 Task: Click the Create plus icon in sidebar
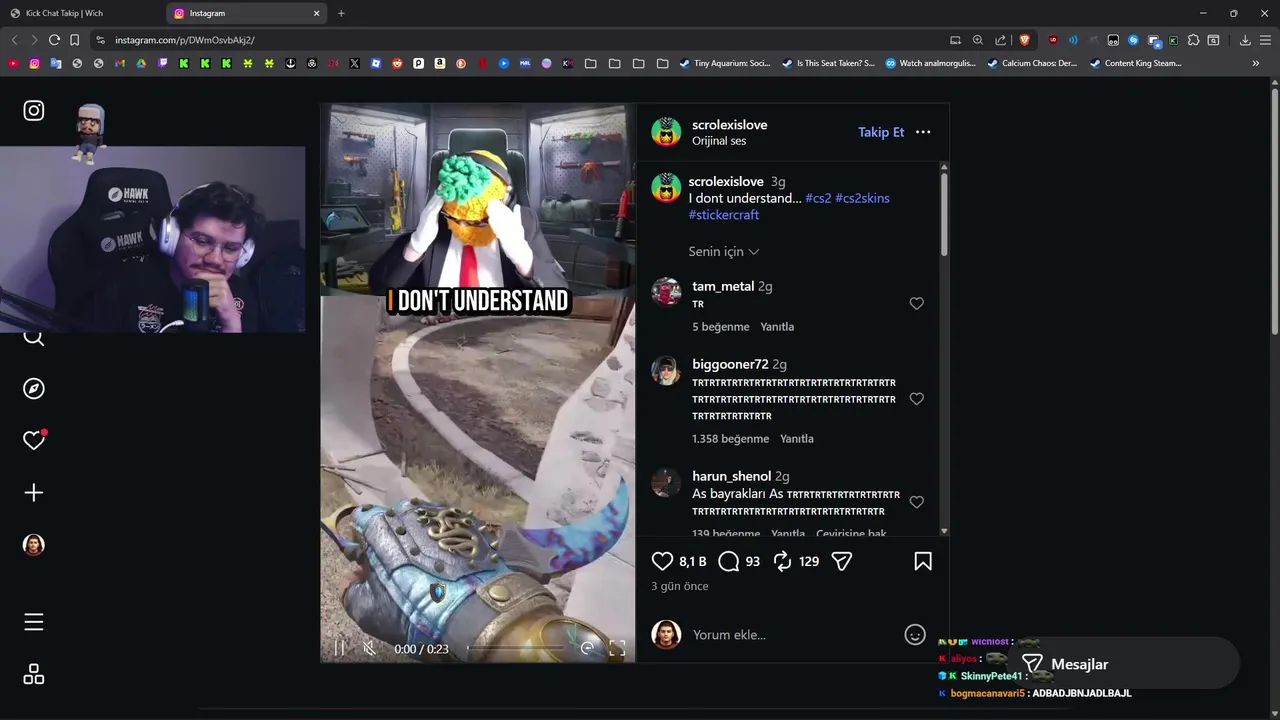pos(34,493)
